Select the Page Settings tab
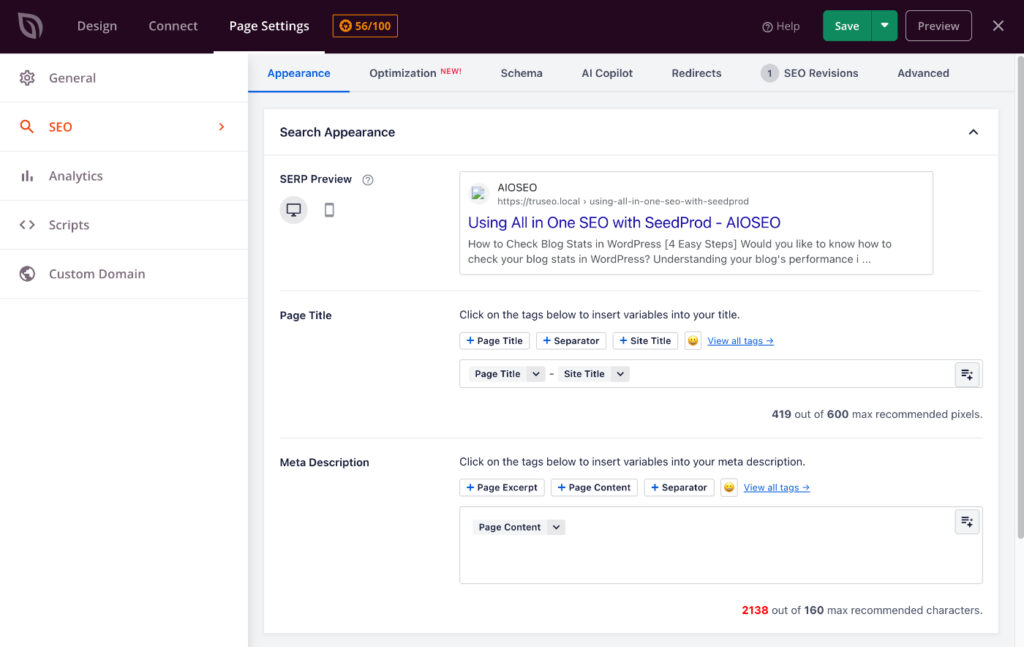 [269, 26]
